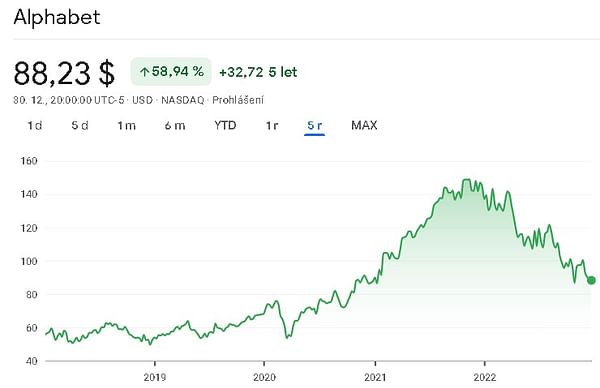Viewport: 600px width, 388px height.
Task: Click the selected 5 r tab
Action: [315, 126]
